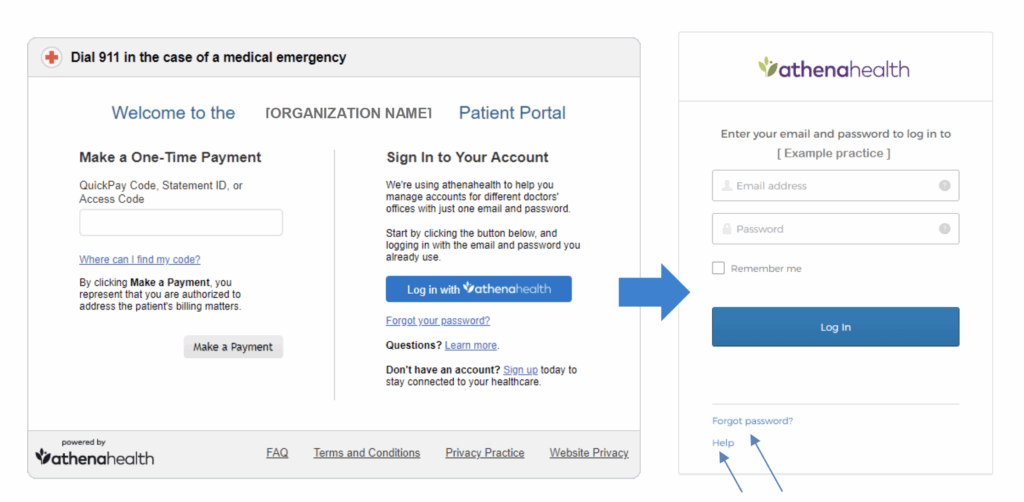
Task: Click the blue Log In button
Action: pyautogui.click(x=835, y=327)
